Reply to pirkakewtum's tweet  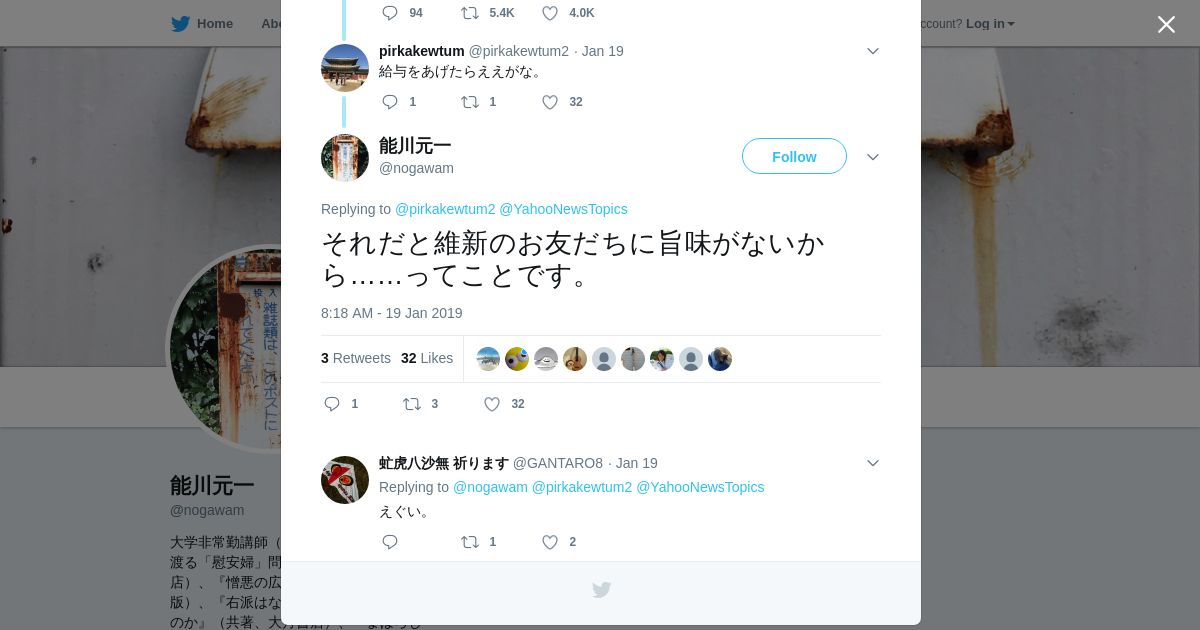390,102
